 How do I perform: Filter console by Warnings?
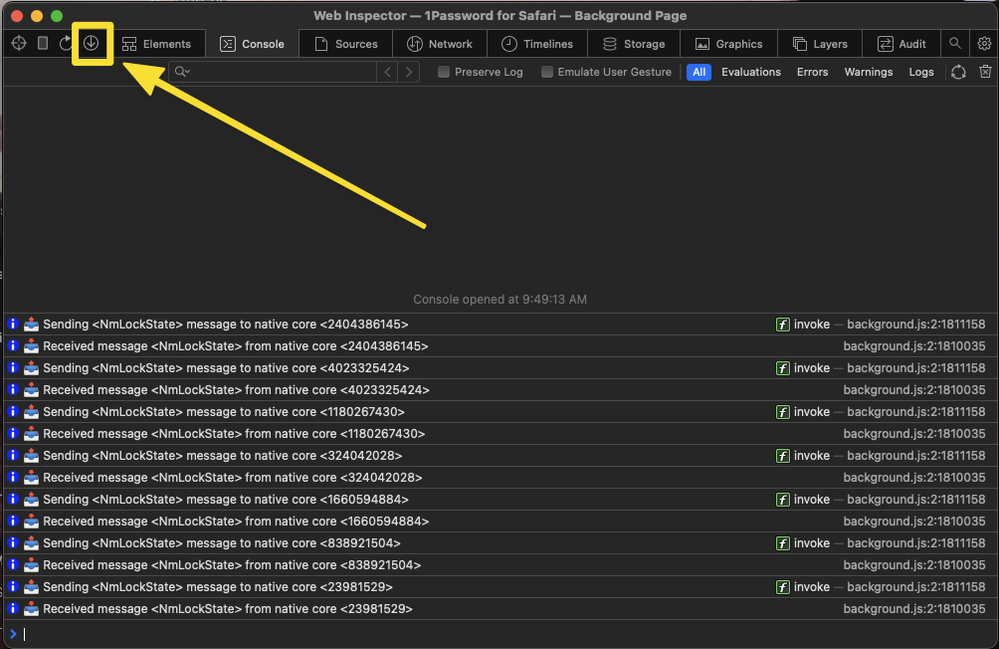[x=868, y=72]
